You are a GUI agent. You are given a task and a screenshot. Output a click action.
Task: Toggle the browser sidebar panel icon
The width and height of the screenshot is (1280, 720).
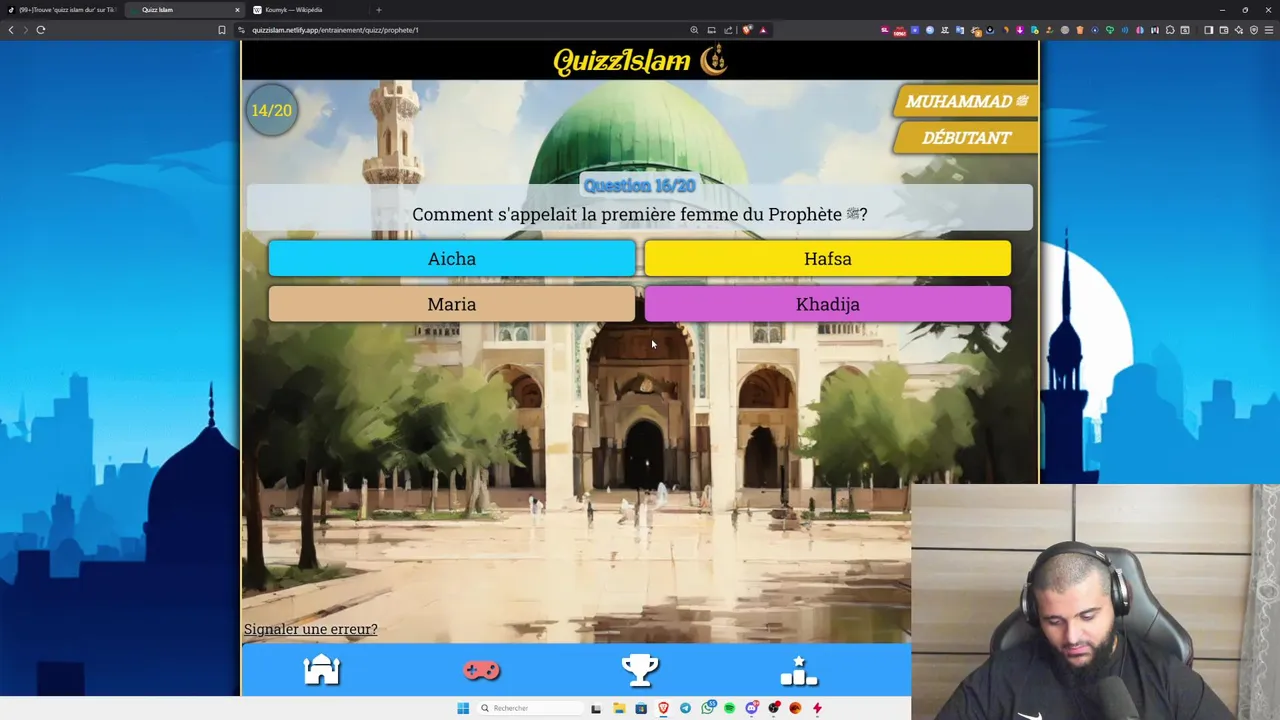click(1209, 30)
